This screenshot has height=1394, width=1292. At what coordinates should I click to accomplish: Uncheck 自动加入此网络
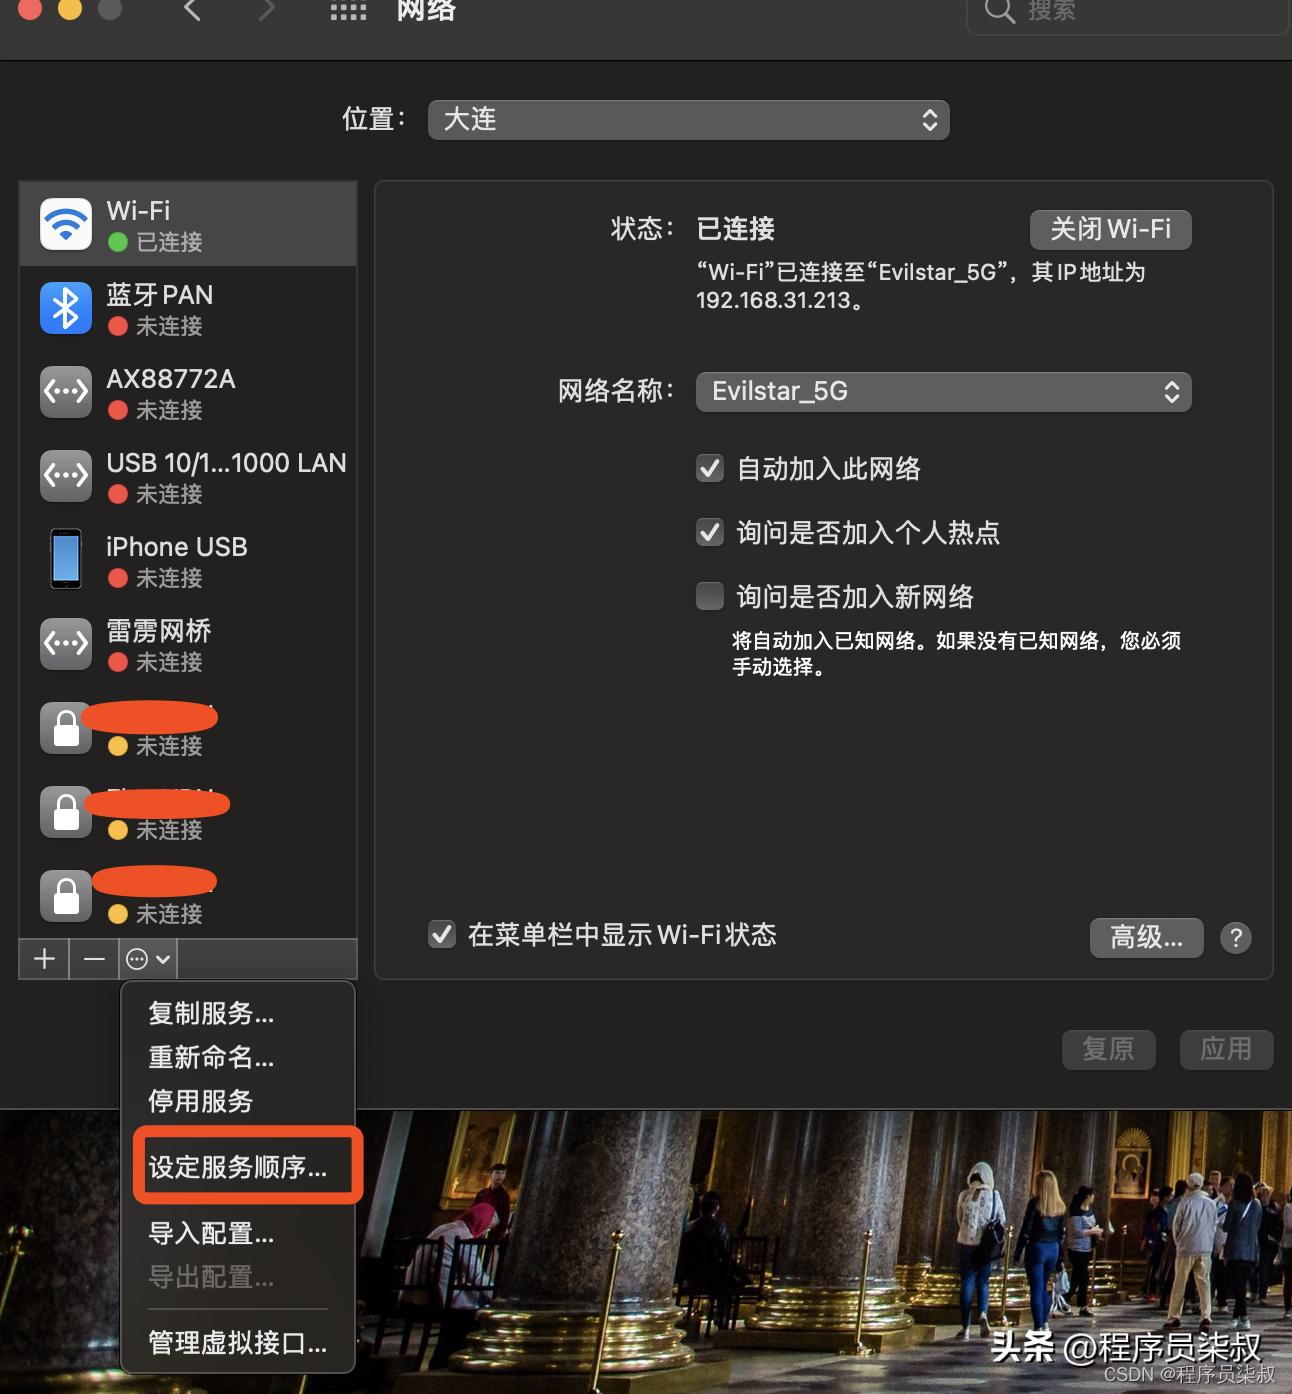tap(710, 468)
